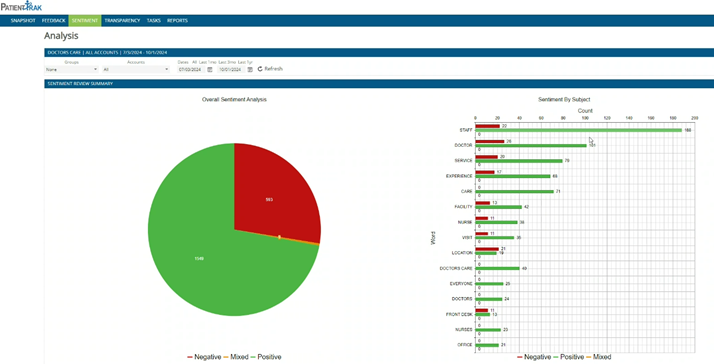Click the NURSE word label
714x364 pixels.
(x=465, y=222)
